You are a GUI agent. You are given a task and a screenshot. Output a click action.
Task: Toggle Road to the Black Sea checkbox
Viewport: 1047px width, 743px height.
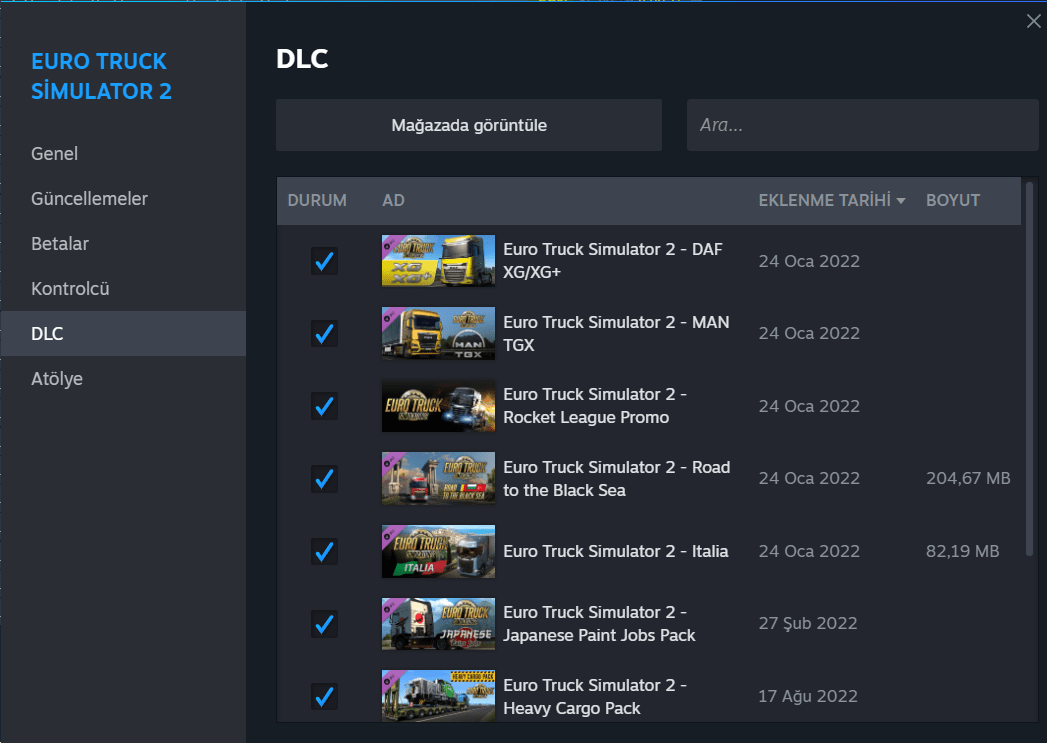325,479
